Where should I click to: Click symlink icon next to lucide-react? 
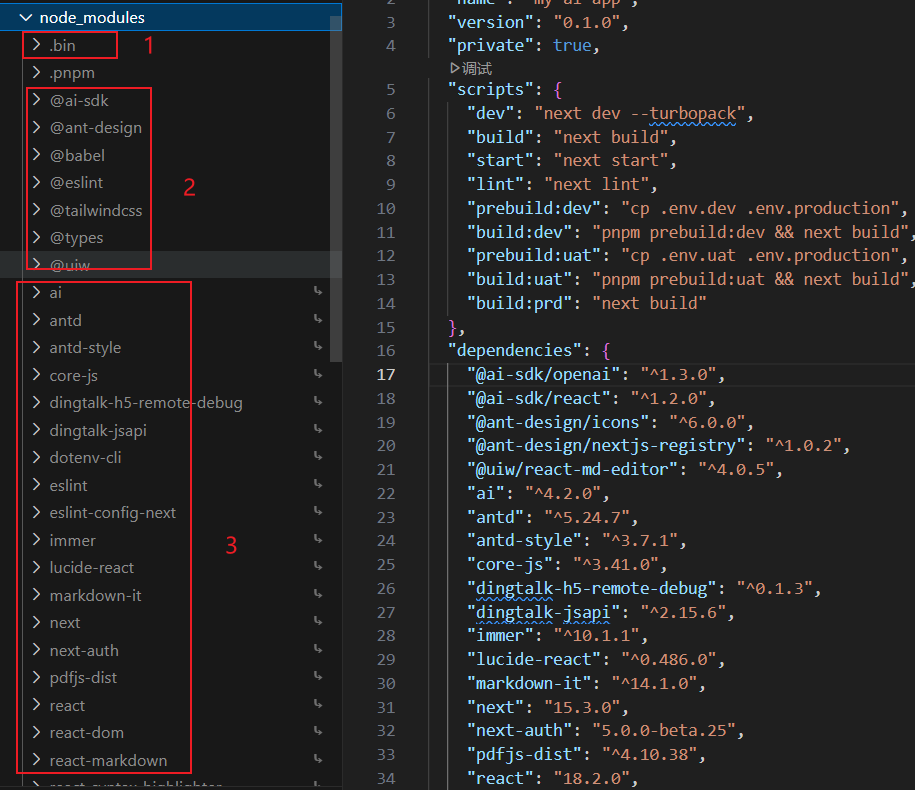pyautogui.click(x=318, y=568)
